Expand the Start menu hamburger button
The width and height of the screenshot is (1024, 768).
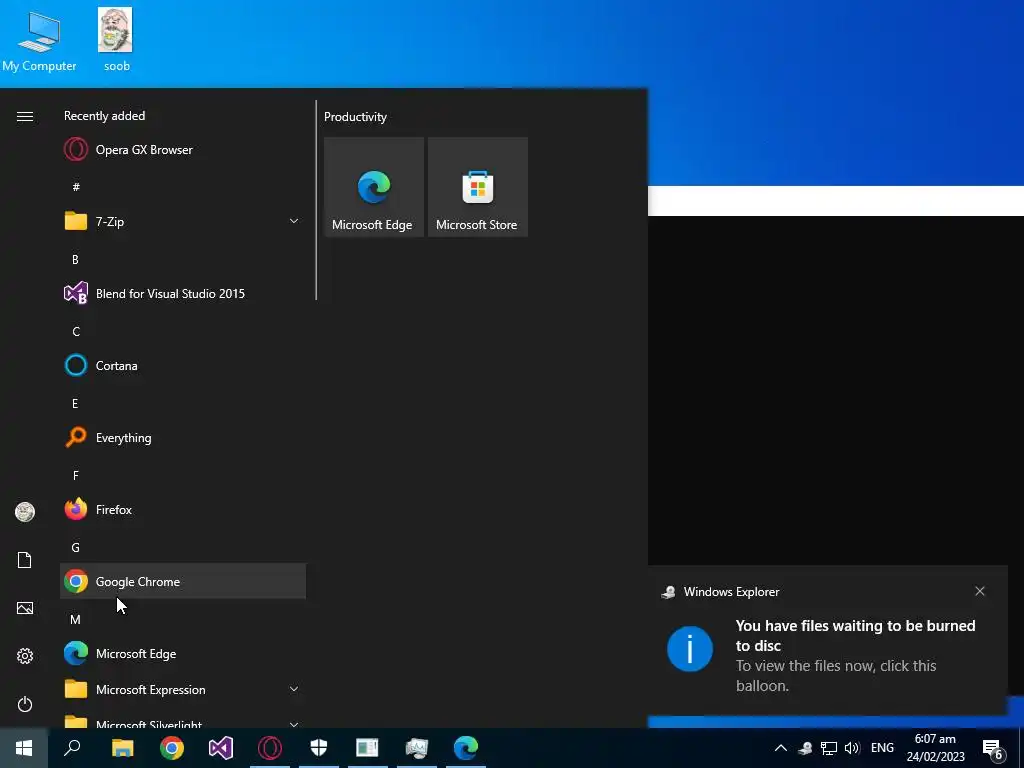click(x=25, y=116)
